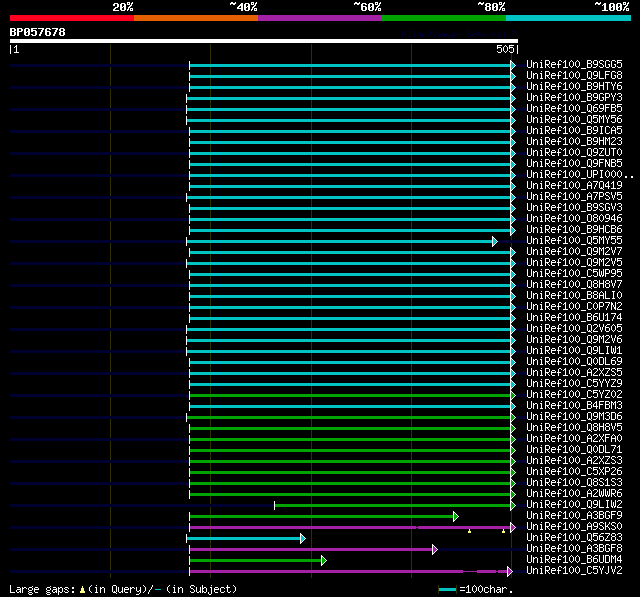Open the UniRef100_B9SGG5 hit label
640x597 pixels.
574,64
